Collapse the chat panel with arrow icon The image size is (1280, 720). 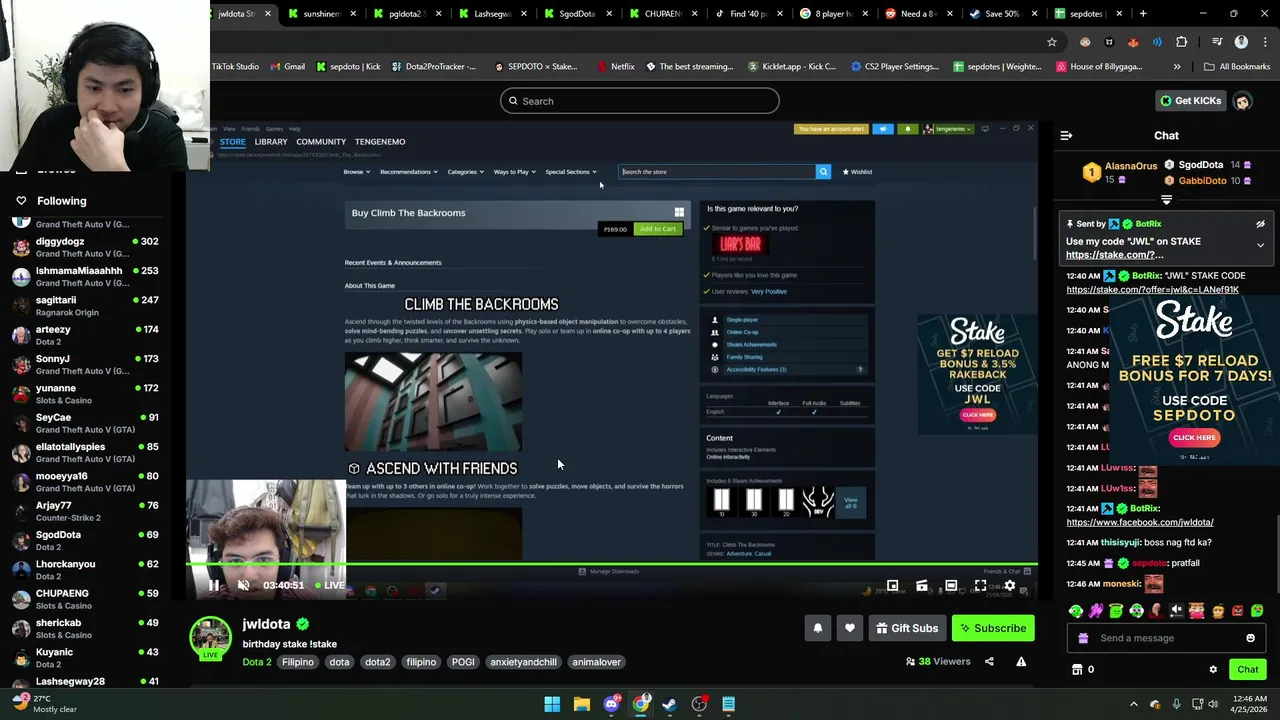1066,135
